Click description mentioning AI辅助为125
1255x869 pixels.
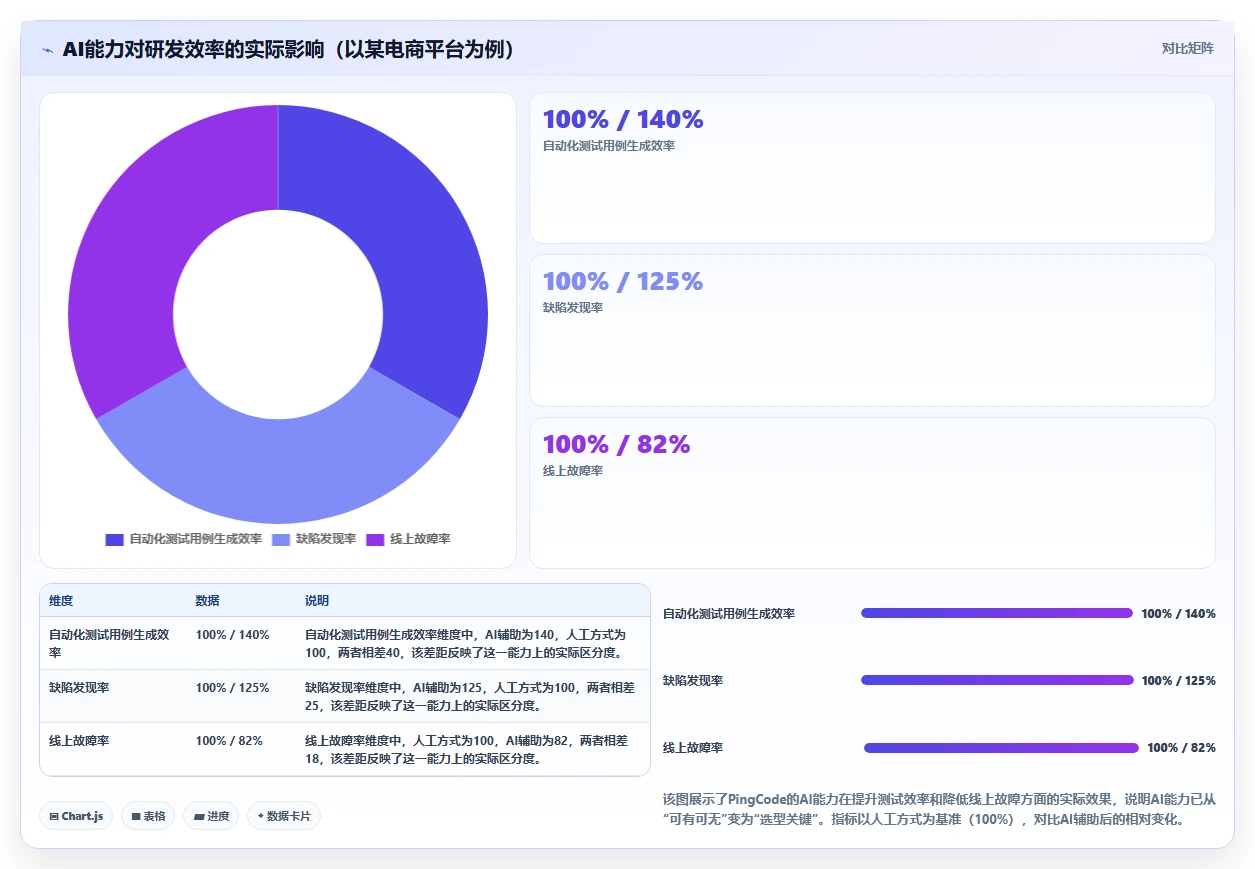[469, 696]
